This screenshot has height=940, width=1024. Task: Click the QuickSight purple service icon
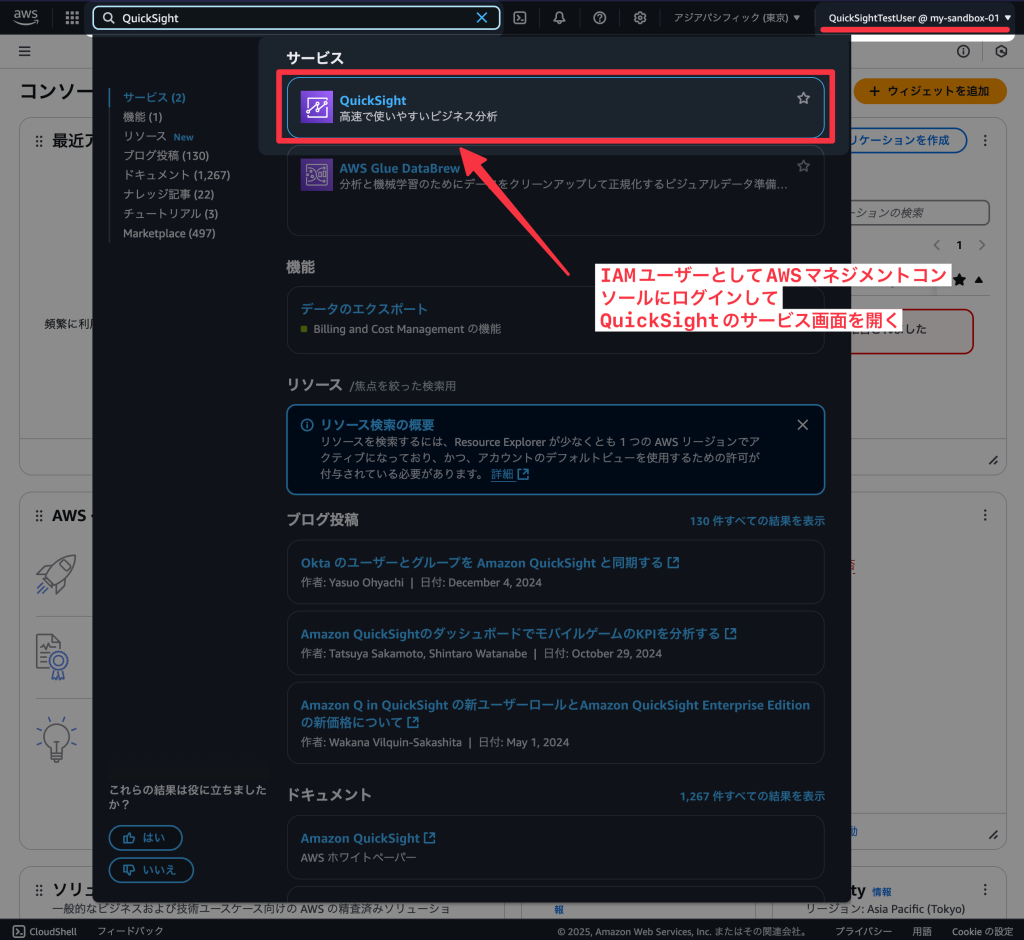(x=316, y=107)
